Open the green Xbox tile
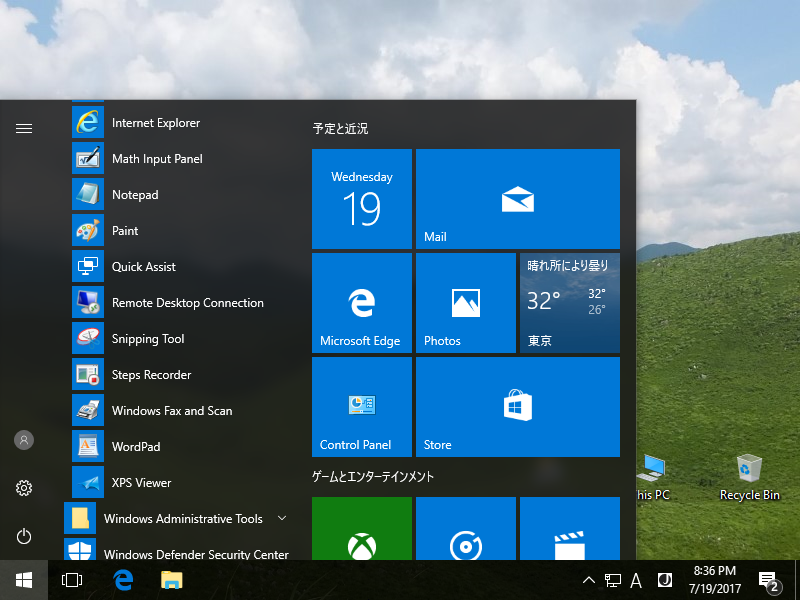 coord(362,529)
